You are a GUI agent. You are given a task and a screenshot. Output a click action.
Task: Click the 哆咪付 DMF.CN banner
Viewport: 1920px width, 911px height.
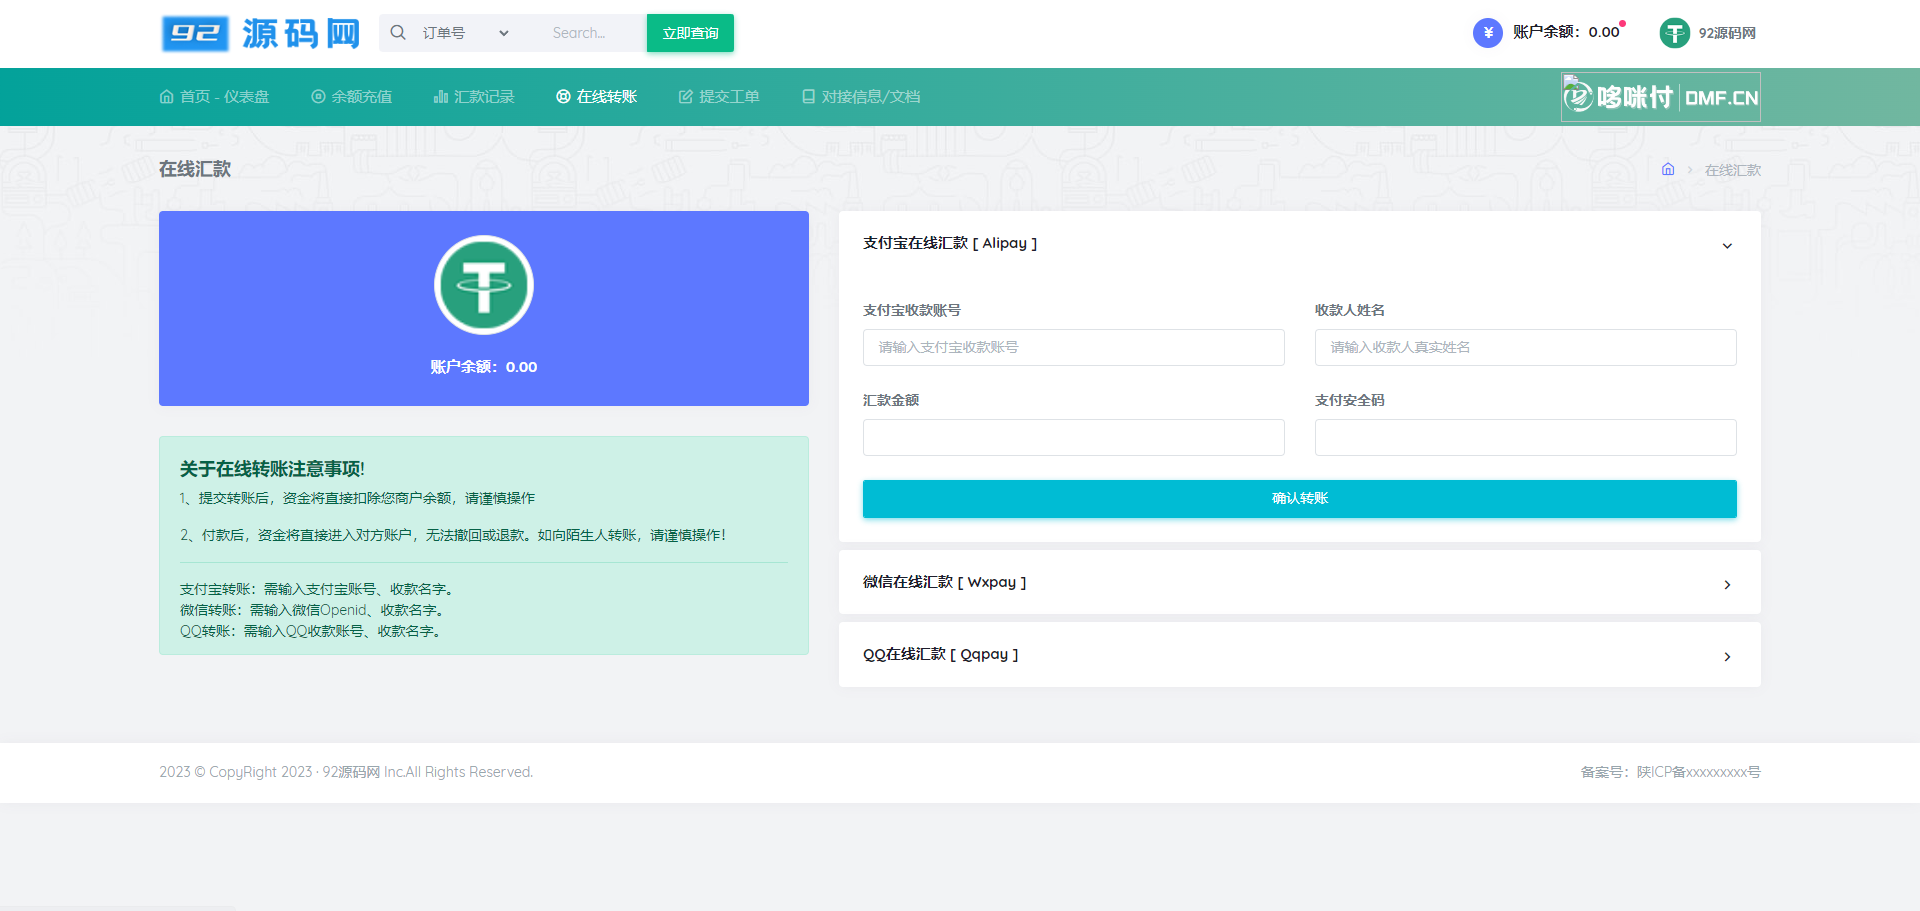tap(1661, 97)
